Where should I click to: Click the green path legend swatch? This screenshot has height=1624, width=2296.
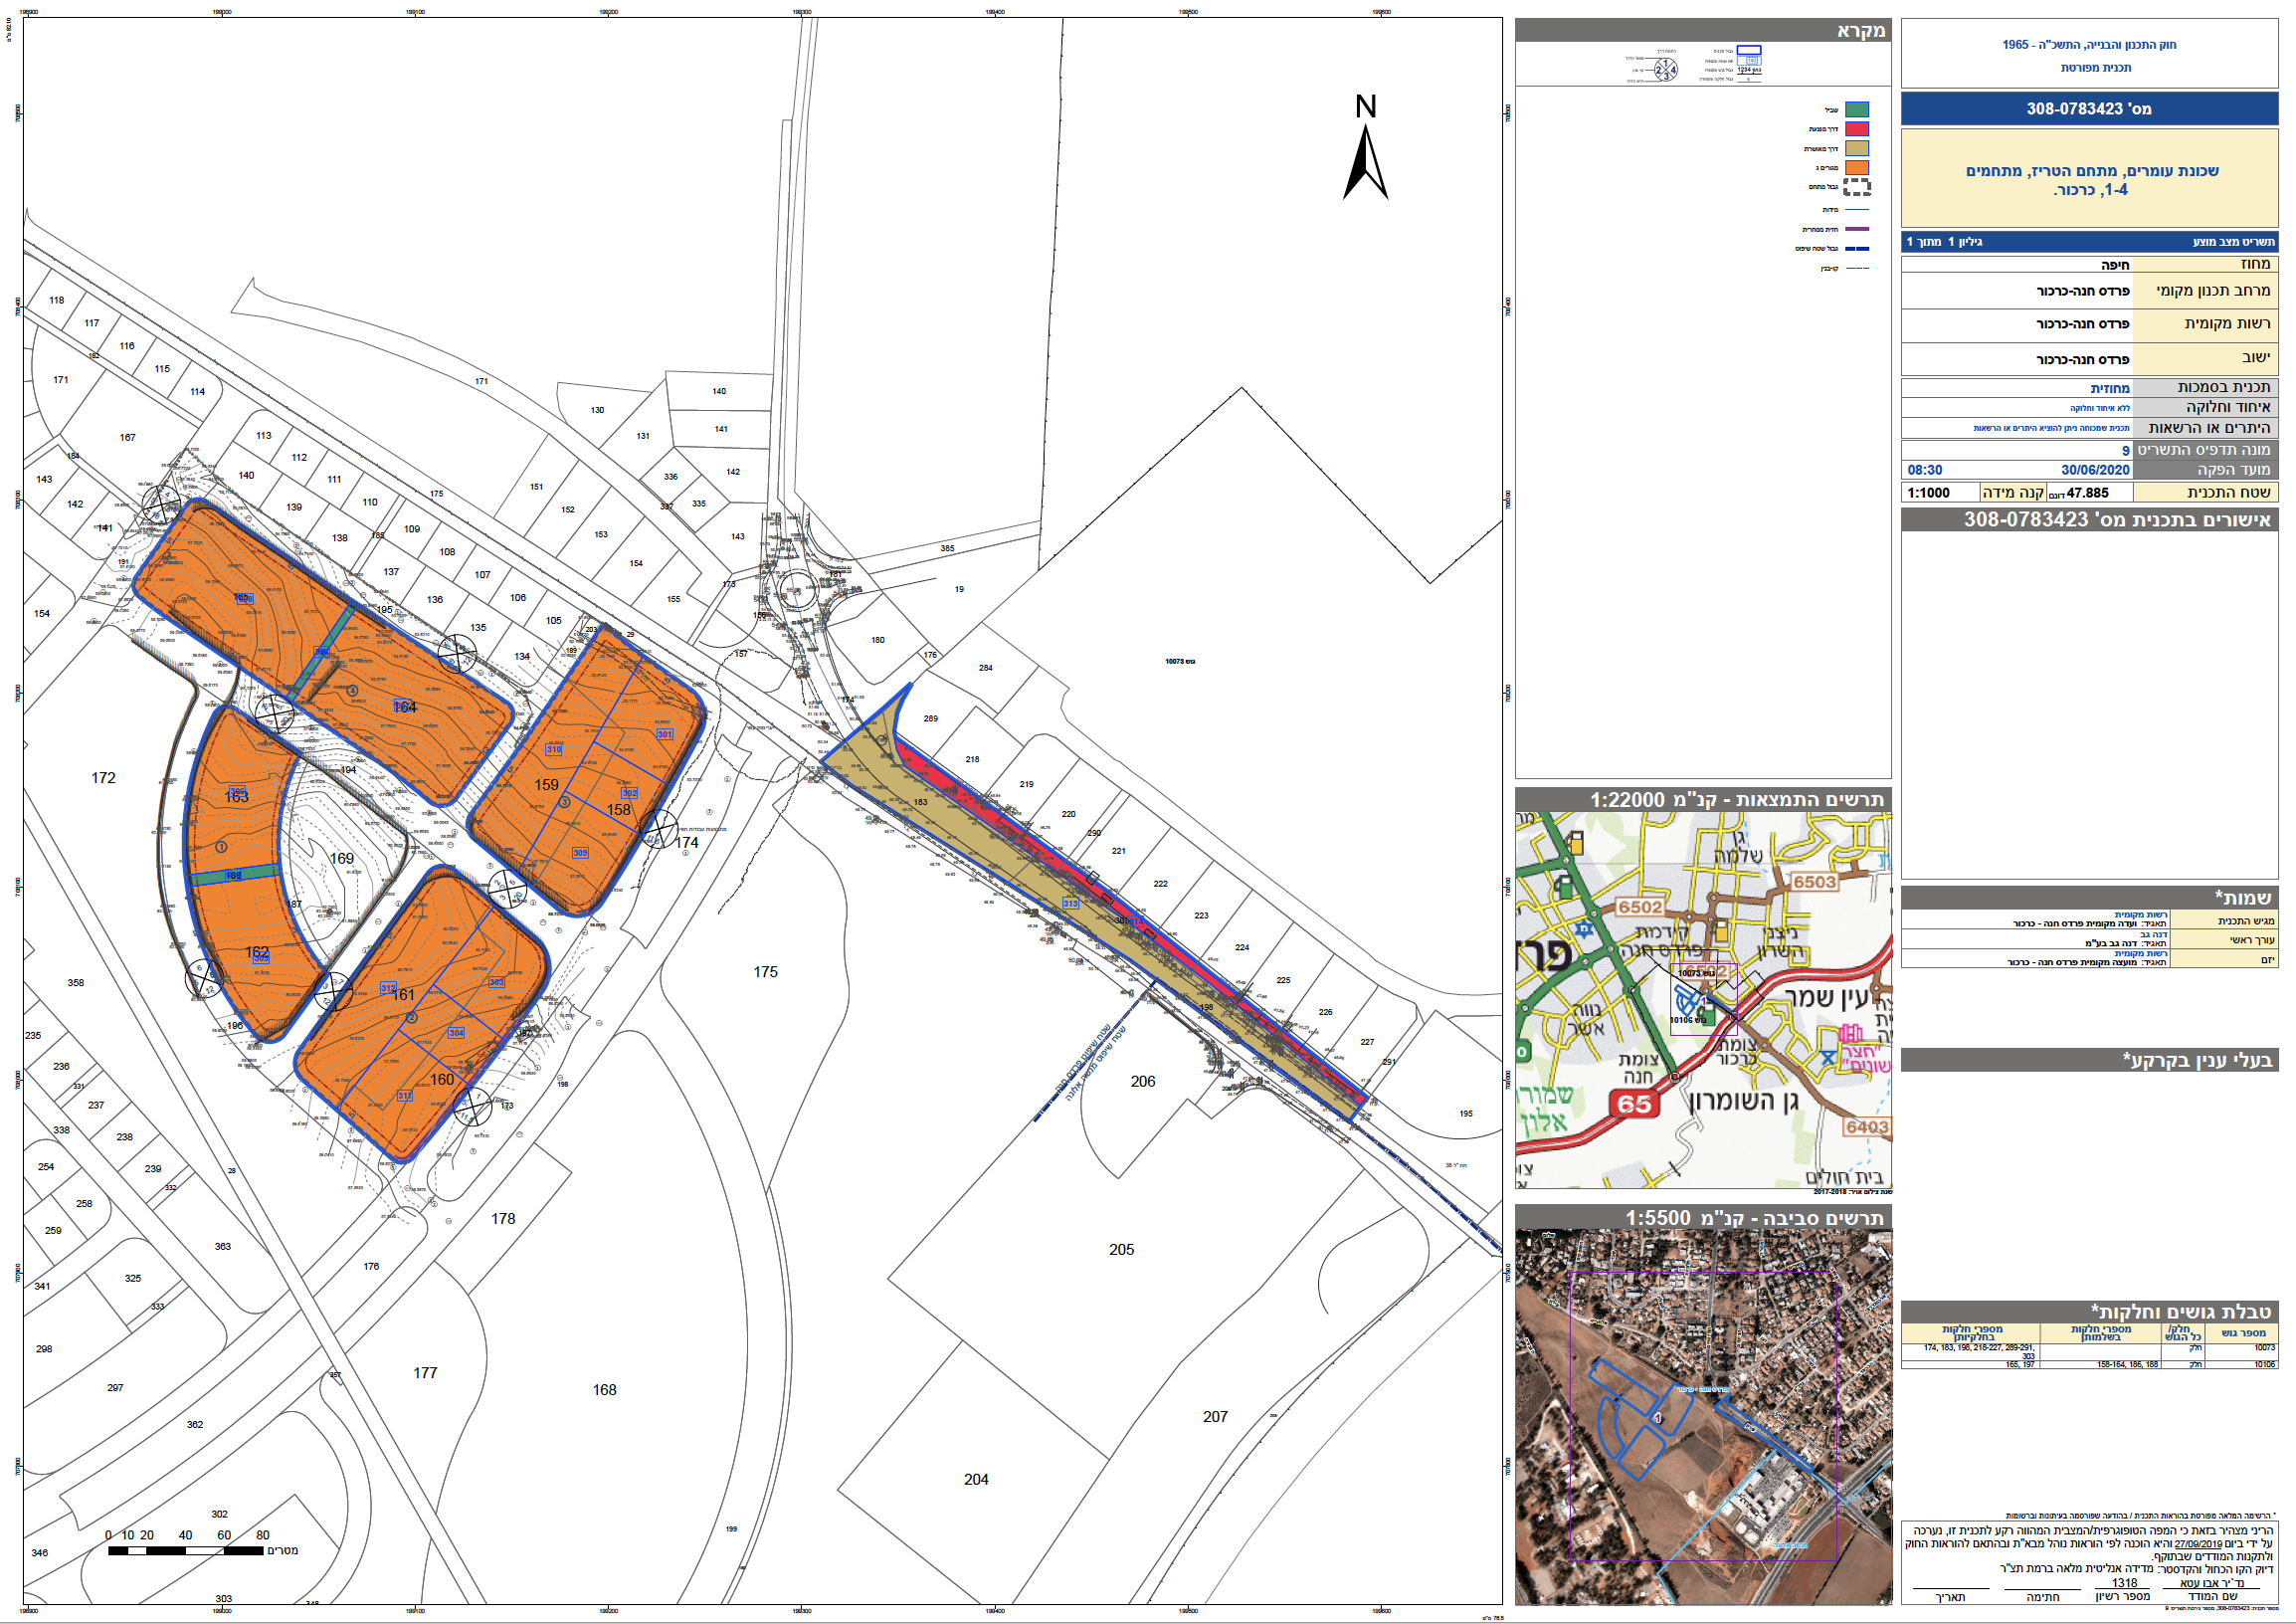pyautogui.click(x=1856, y=110)
